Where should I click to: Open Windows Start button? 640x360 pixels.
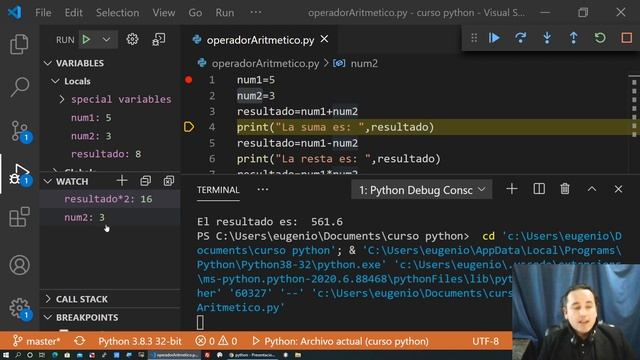6,355
